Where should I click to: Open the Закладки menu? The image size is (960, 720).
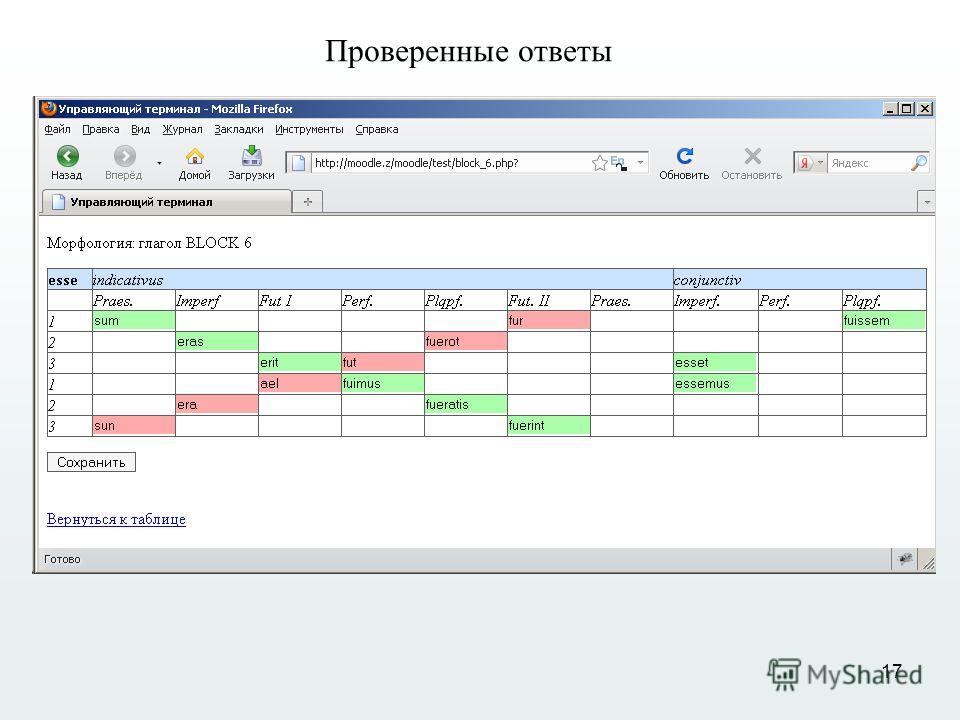click(x=239, y=129)
